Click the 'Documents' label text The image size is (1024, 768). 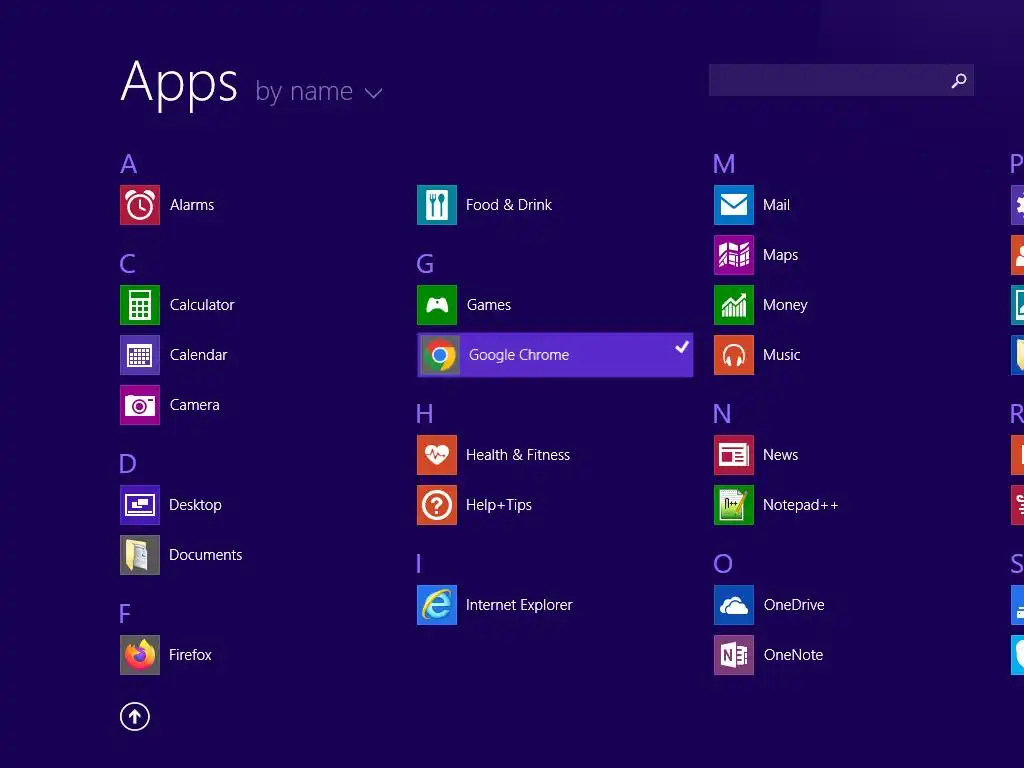pos(206,555)
